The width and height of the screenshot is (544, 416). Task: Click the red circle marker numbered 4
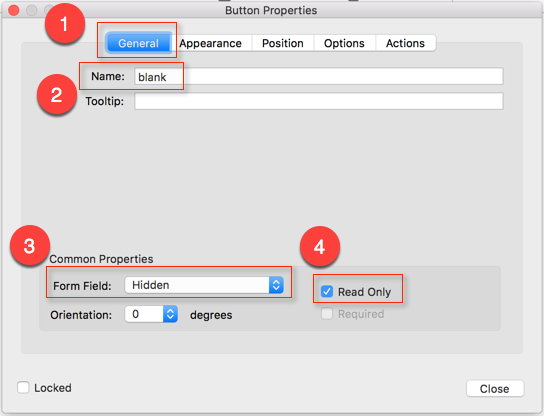pos(320,246)
